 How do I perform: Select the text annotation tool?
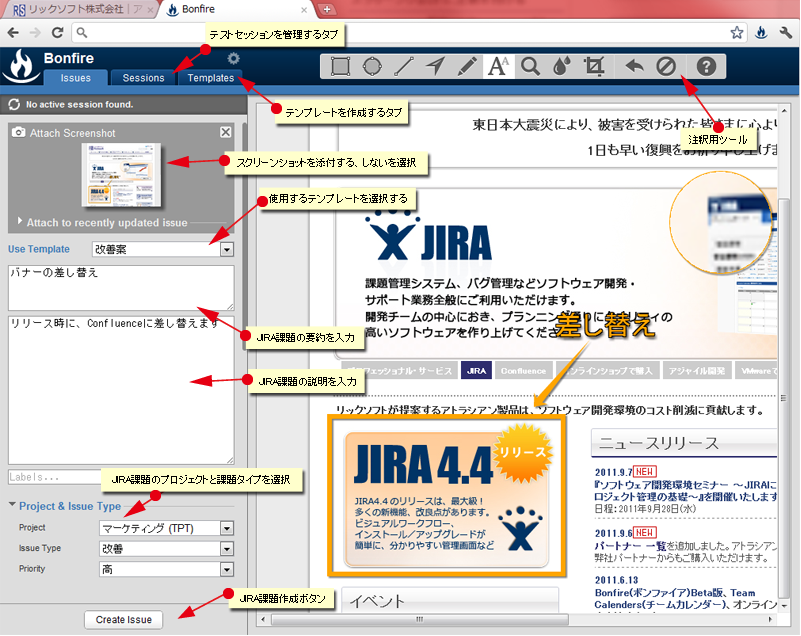(499, 66)
